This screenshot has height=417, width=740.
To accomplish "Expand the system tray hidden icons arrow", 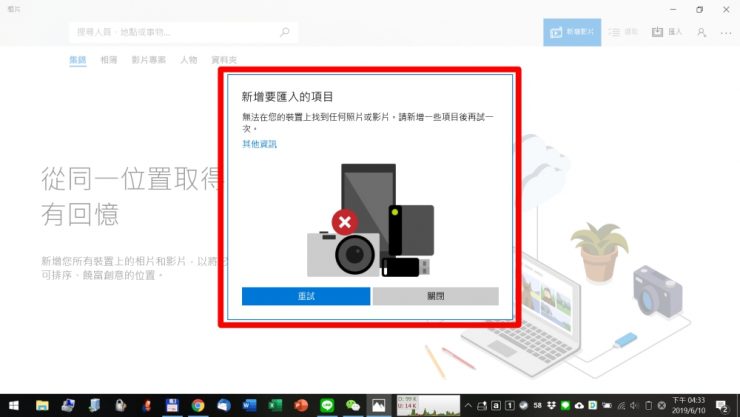I will [469, 405].
